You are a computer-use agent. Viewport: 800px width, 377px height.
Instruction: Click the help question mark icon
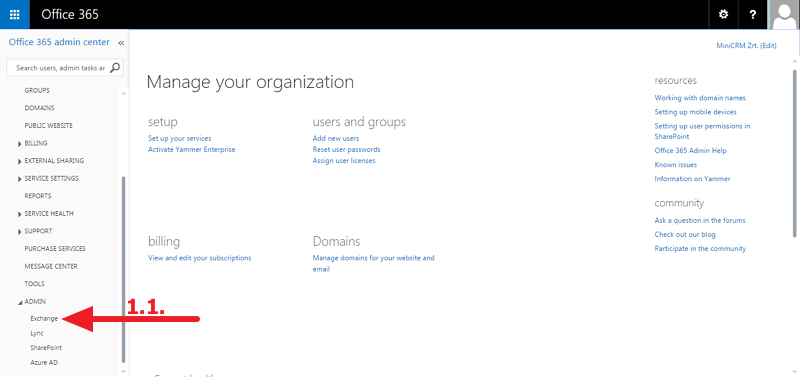click(x=753, y=14)
